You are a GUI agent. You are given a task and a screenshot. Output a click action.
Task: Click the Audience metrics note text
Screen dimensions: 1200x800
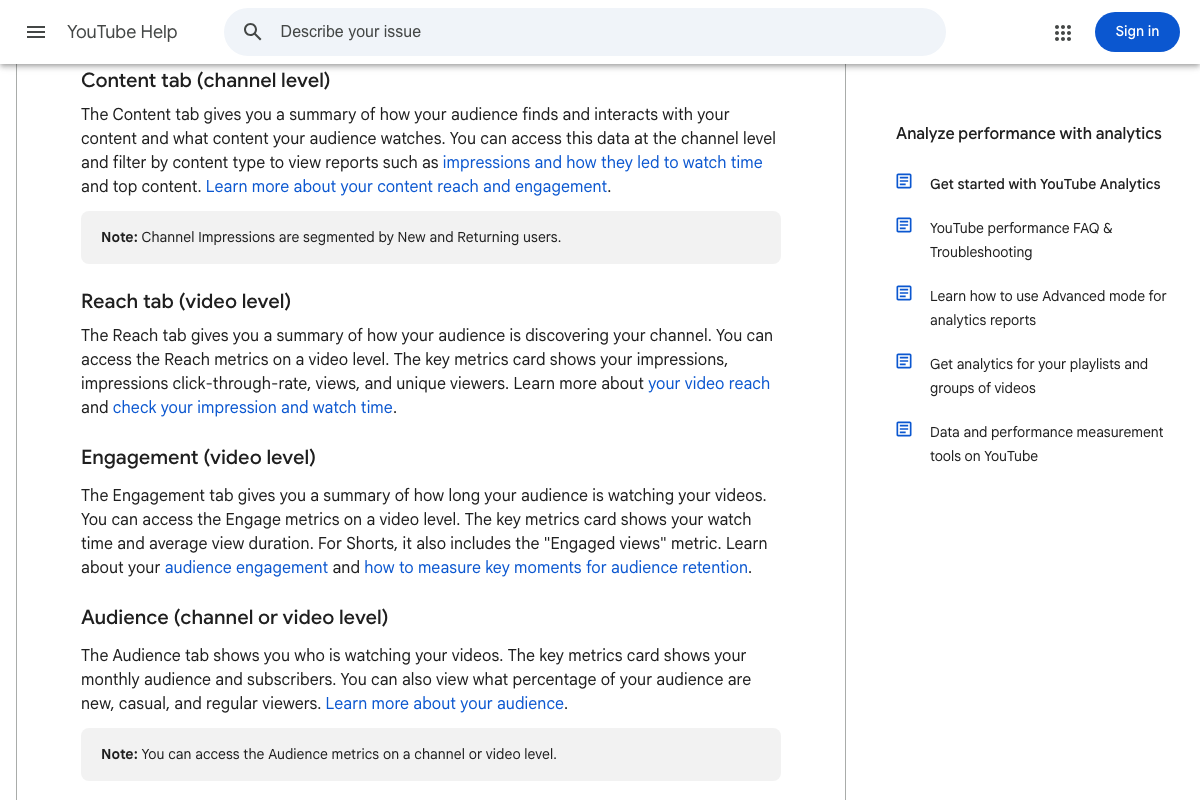point(329,754)
